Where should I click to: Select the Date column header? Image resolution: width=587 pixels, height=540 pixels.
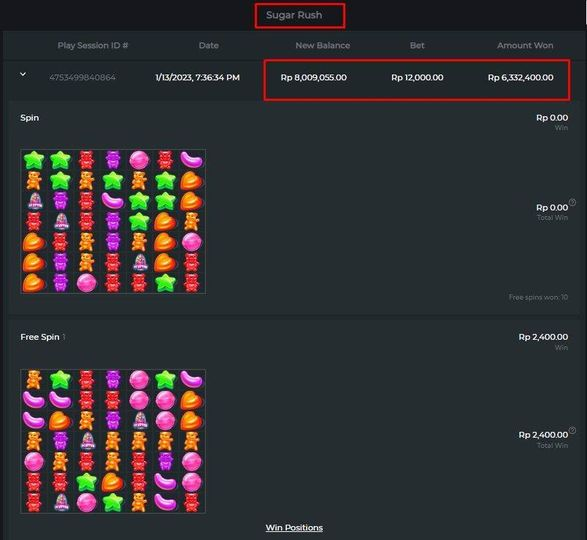[209, 45]
